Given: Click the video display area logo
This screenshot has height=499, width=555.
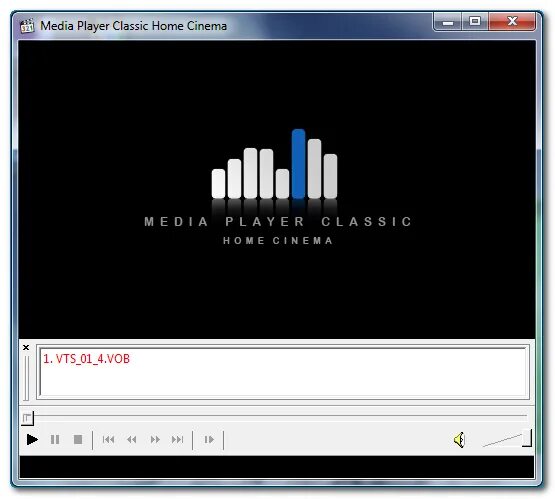Looking at the screenshot, I should click(x=277, y=187).
